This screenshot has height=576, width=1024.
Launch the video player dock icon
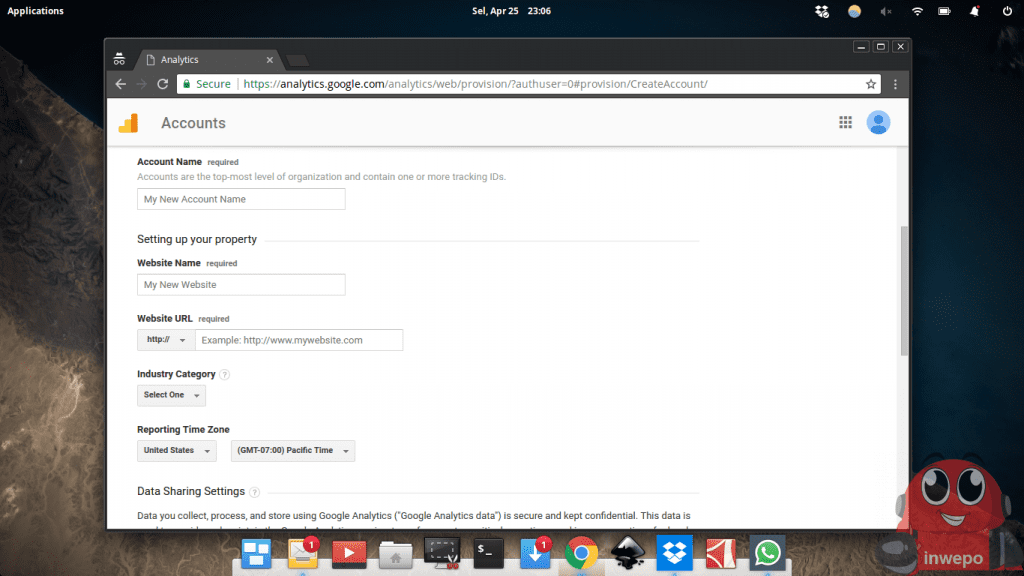pos(349,554)
